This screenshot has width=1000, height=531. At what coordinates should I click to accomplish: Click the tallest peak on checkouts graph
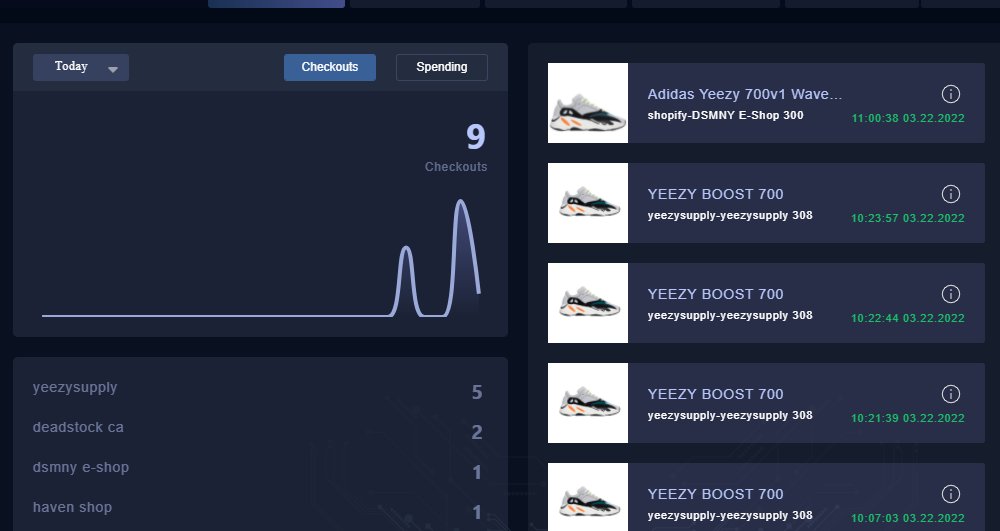[x=460, y=201]
